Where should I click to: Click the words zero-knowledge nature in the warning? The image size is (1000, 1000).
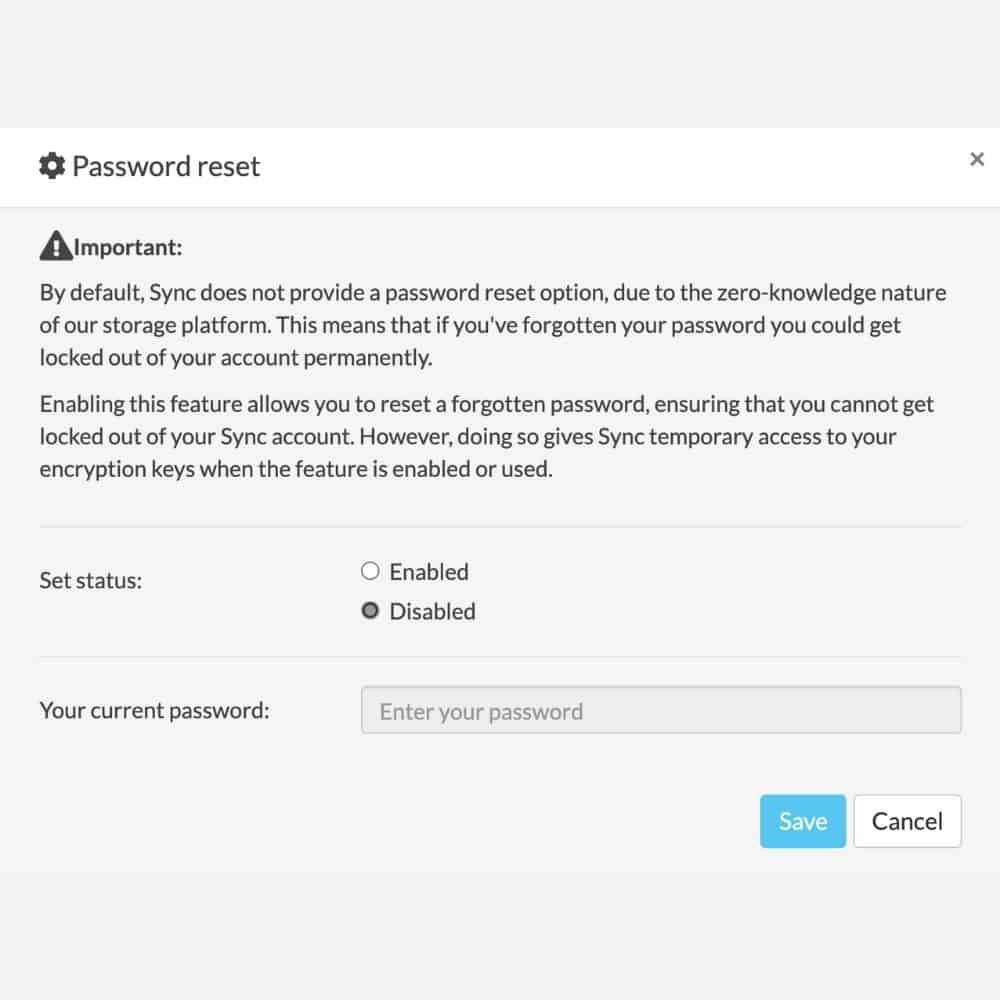(832, 293)
